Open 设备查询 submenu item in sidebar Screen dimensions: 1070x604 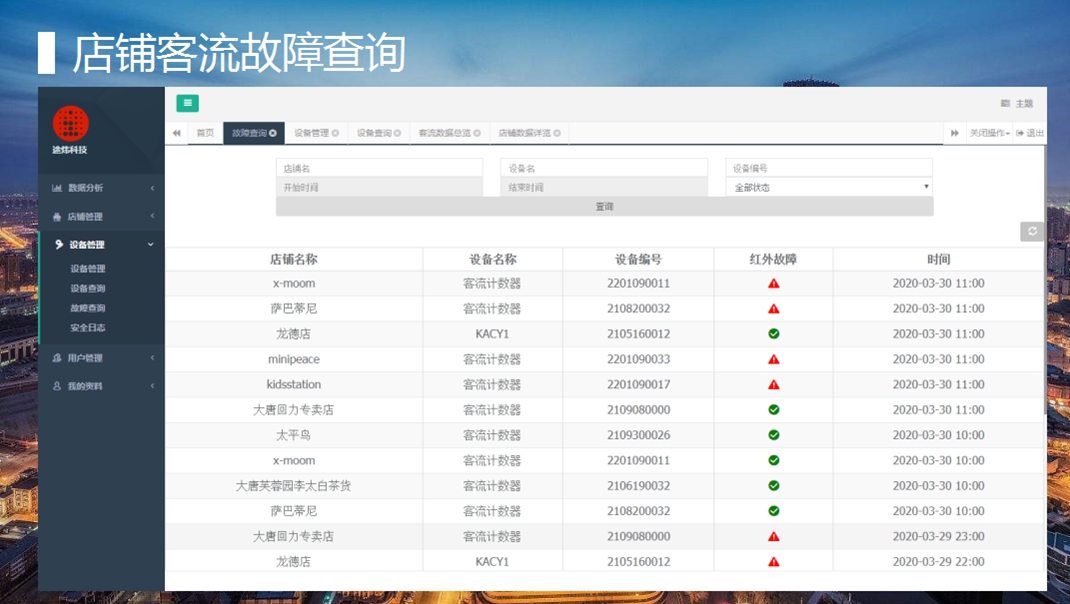(87, 289)
